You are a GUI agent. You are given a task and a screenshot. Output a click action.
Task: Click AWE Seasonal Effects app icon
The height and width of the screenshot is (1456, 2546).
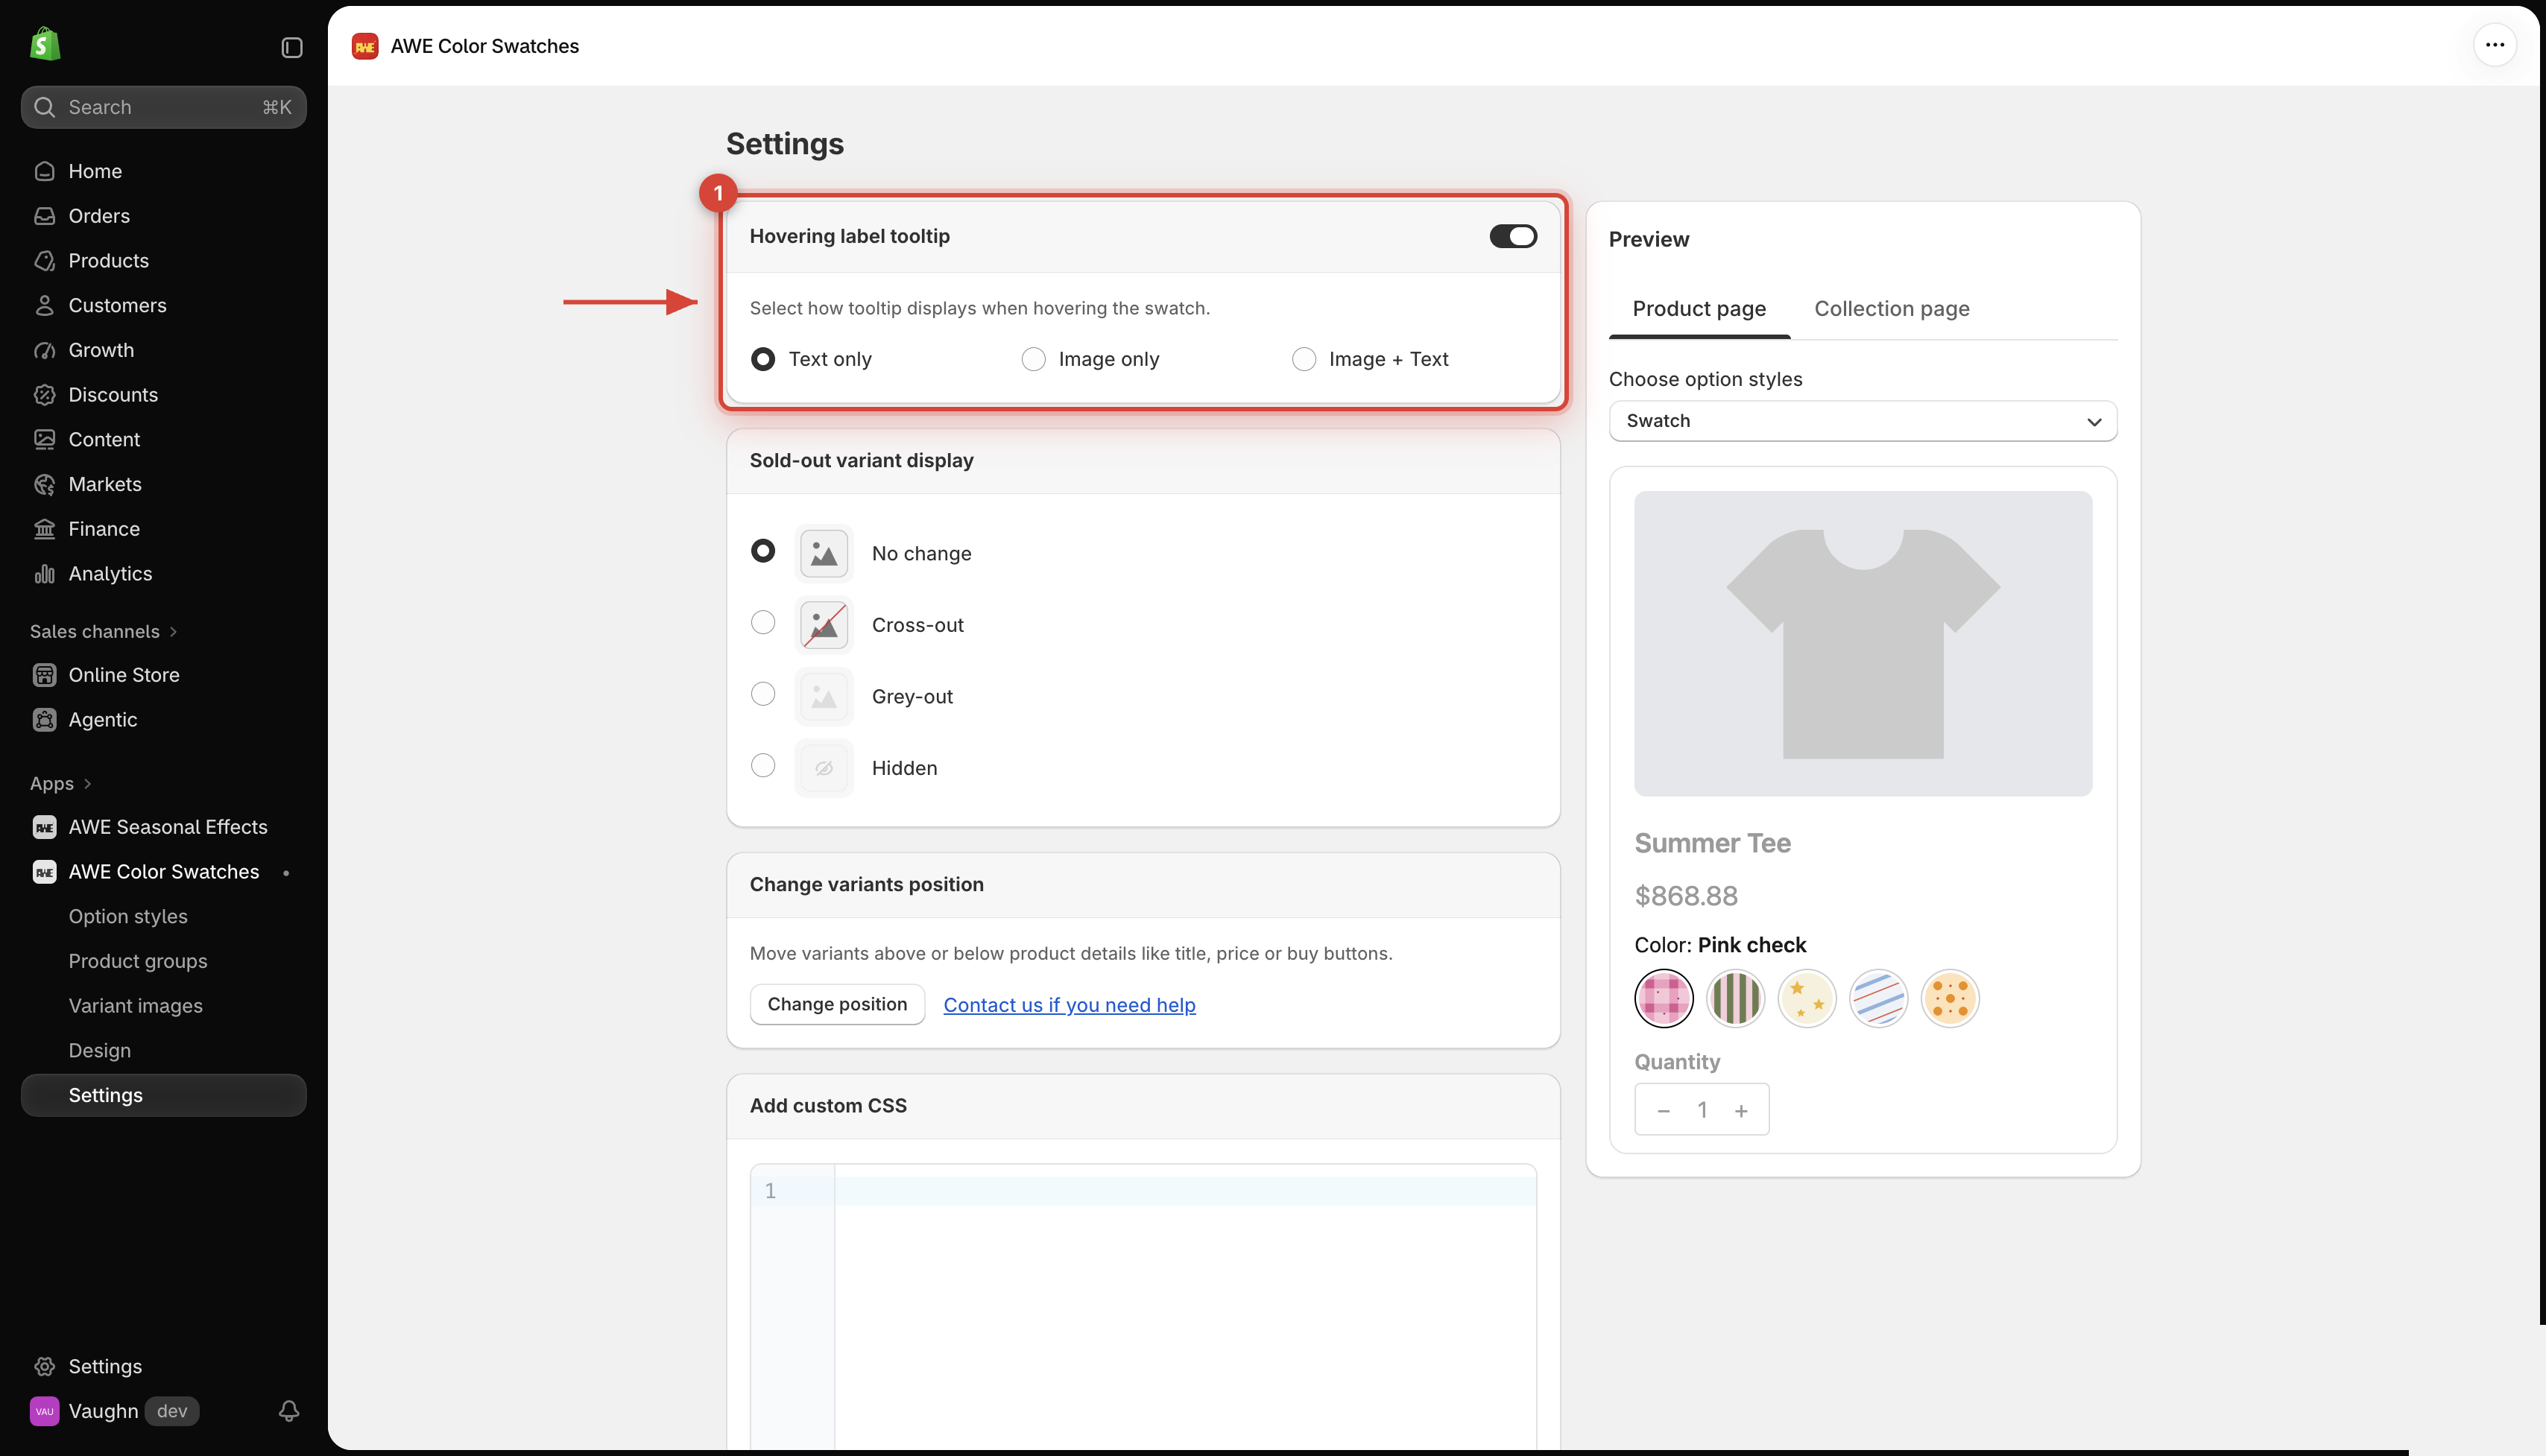coord(44,827)
